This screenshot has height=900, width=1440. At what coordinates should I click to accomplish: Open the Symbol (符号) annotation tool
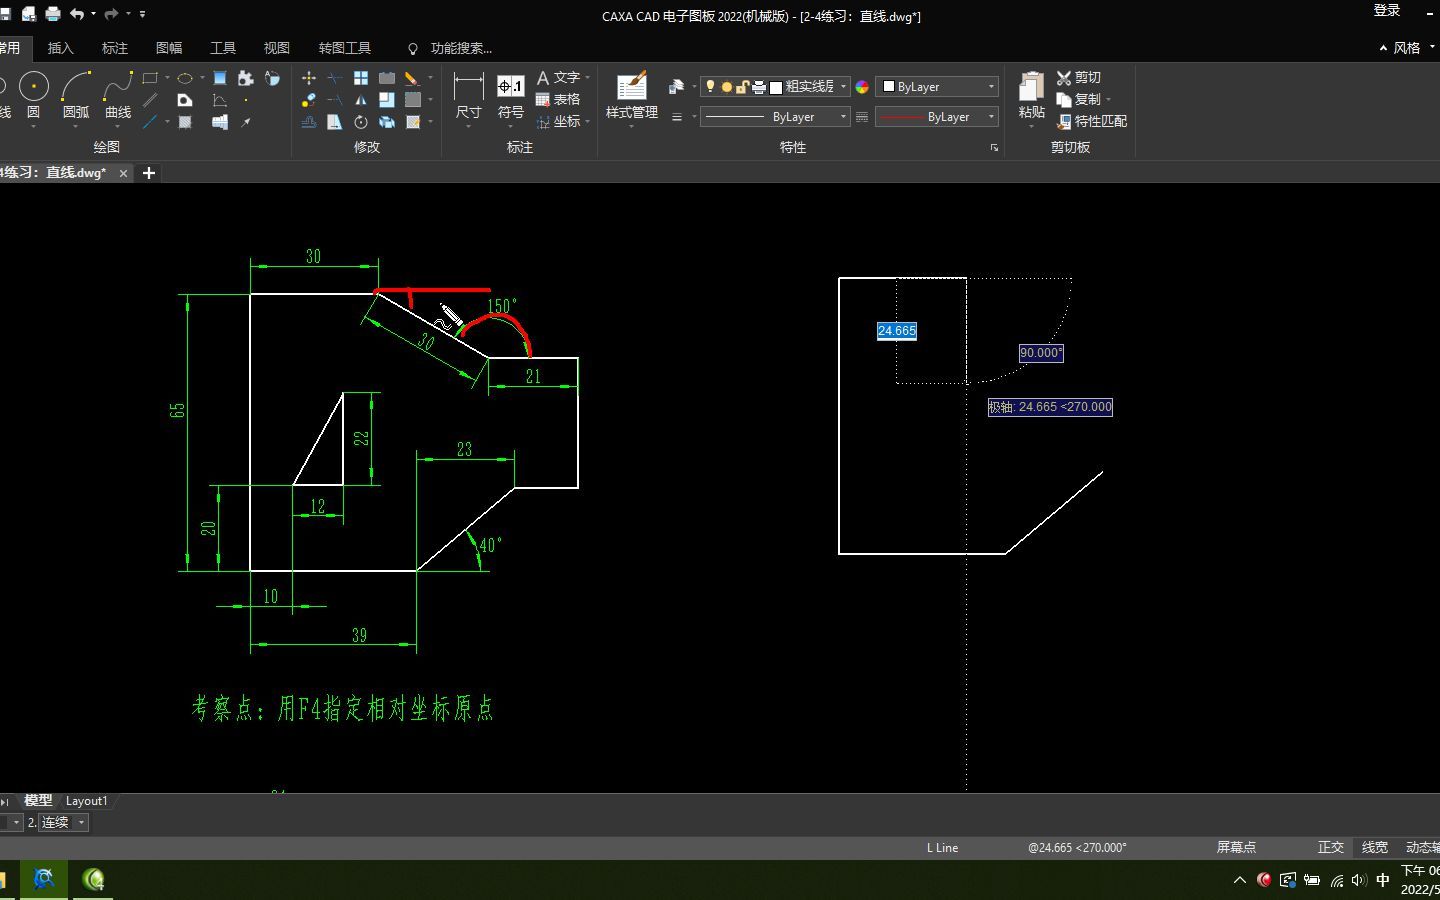coord(511,97)
